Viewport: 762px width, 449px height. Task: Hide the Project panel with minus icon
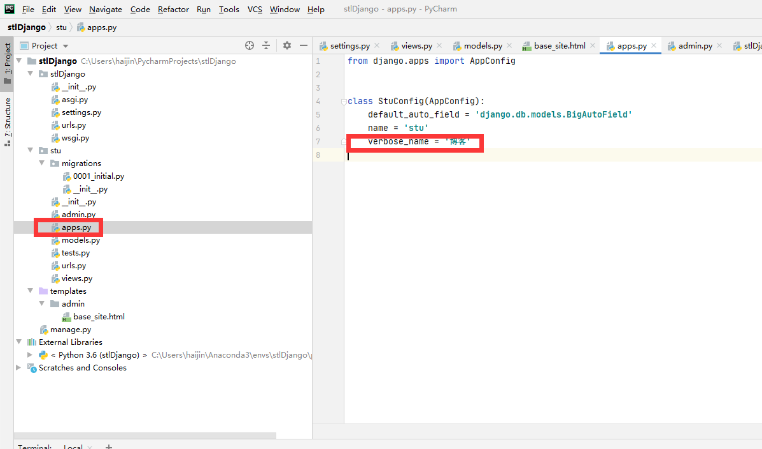[x=304, y=45]
